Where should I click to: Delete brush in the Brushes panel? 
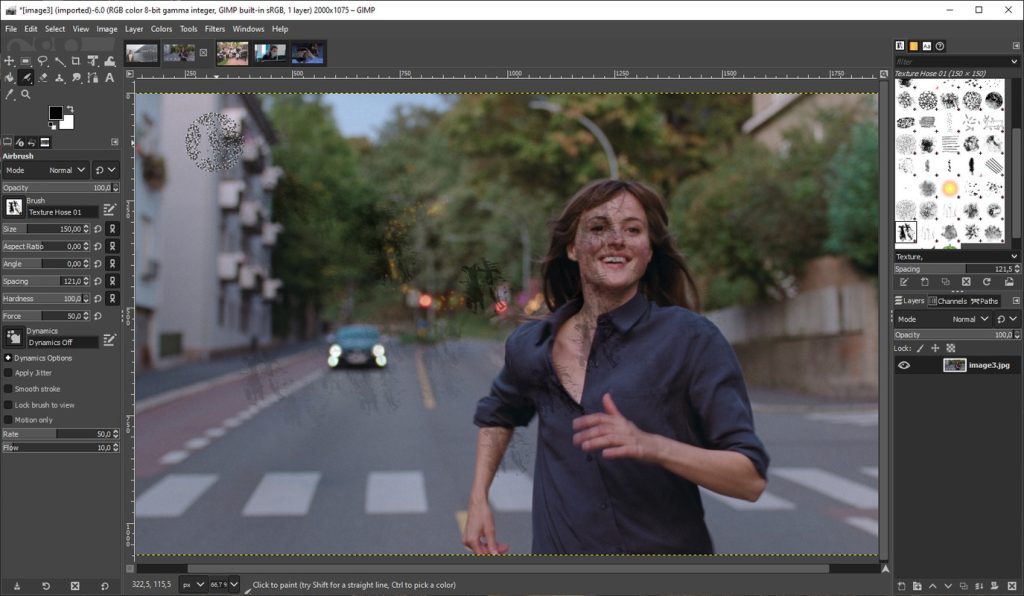click(x=966, y=282)
